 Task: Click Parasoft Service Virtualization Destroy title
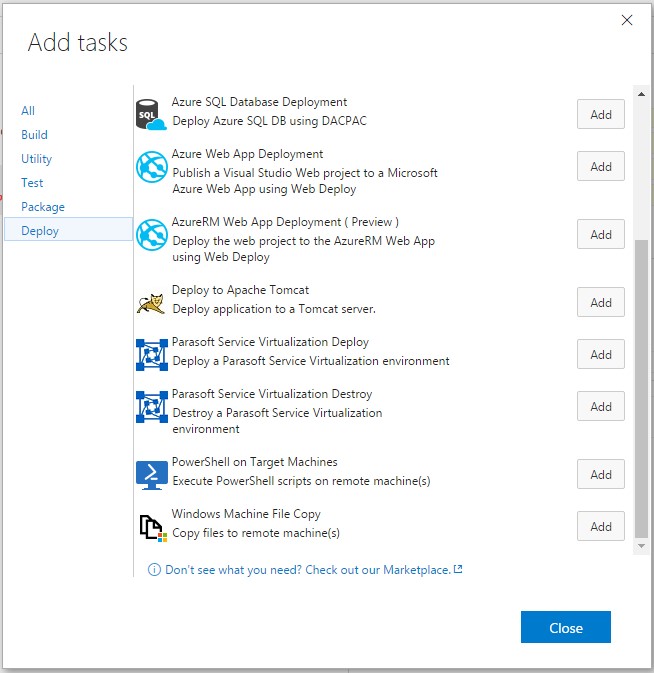(272, 394)
